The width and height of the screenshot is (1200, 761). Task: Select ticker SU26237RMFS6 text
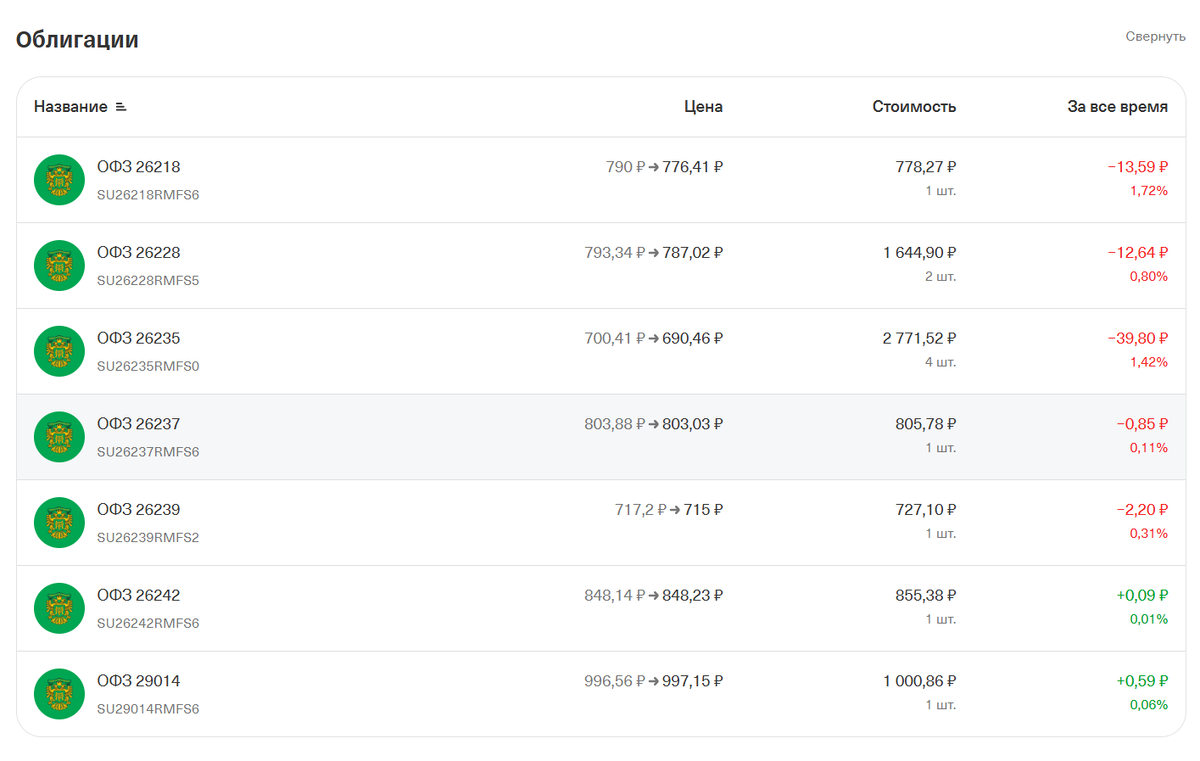pyautogui.click(x=148, y=452)
